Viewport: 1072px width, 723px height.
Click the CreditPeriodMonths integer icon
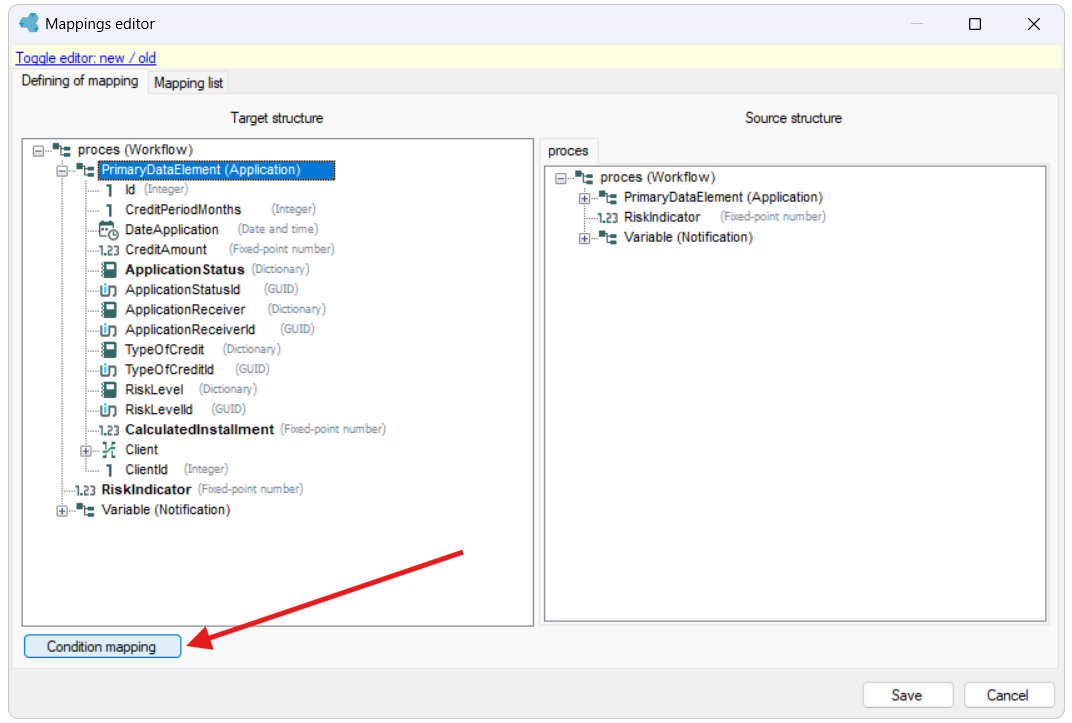[x=109, y=210]
